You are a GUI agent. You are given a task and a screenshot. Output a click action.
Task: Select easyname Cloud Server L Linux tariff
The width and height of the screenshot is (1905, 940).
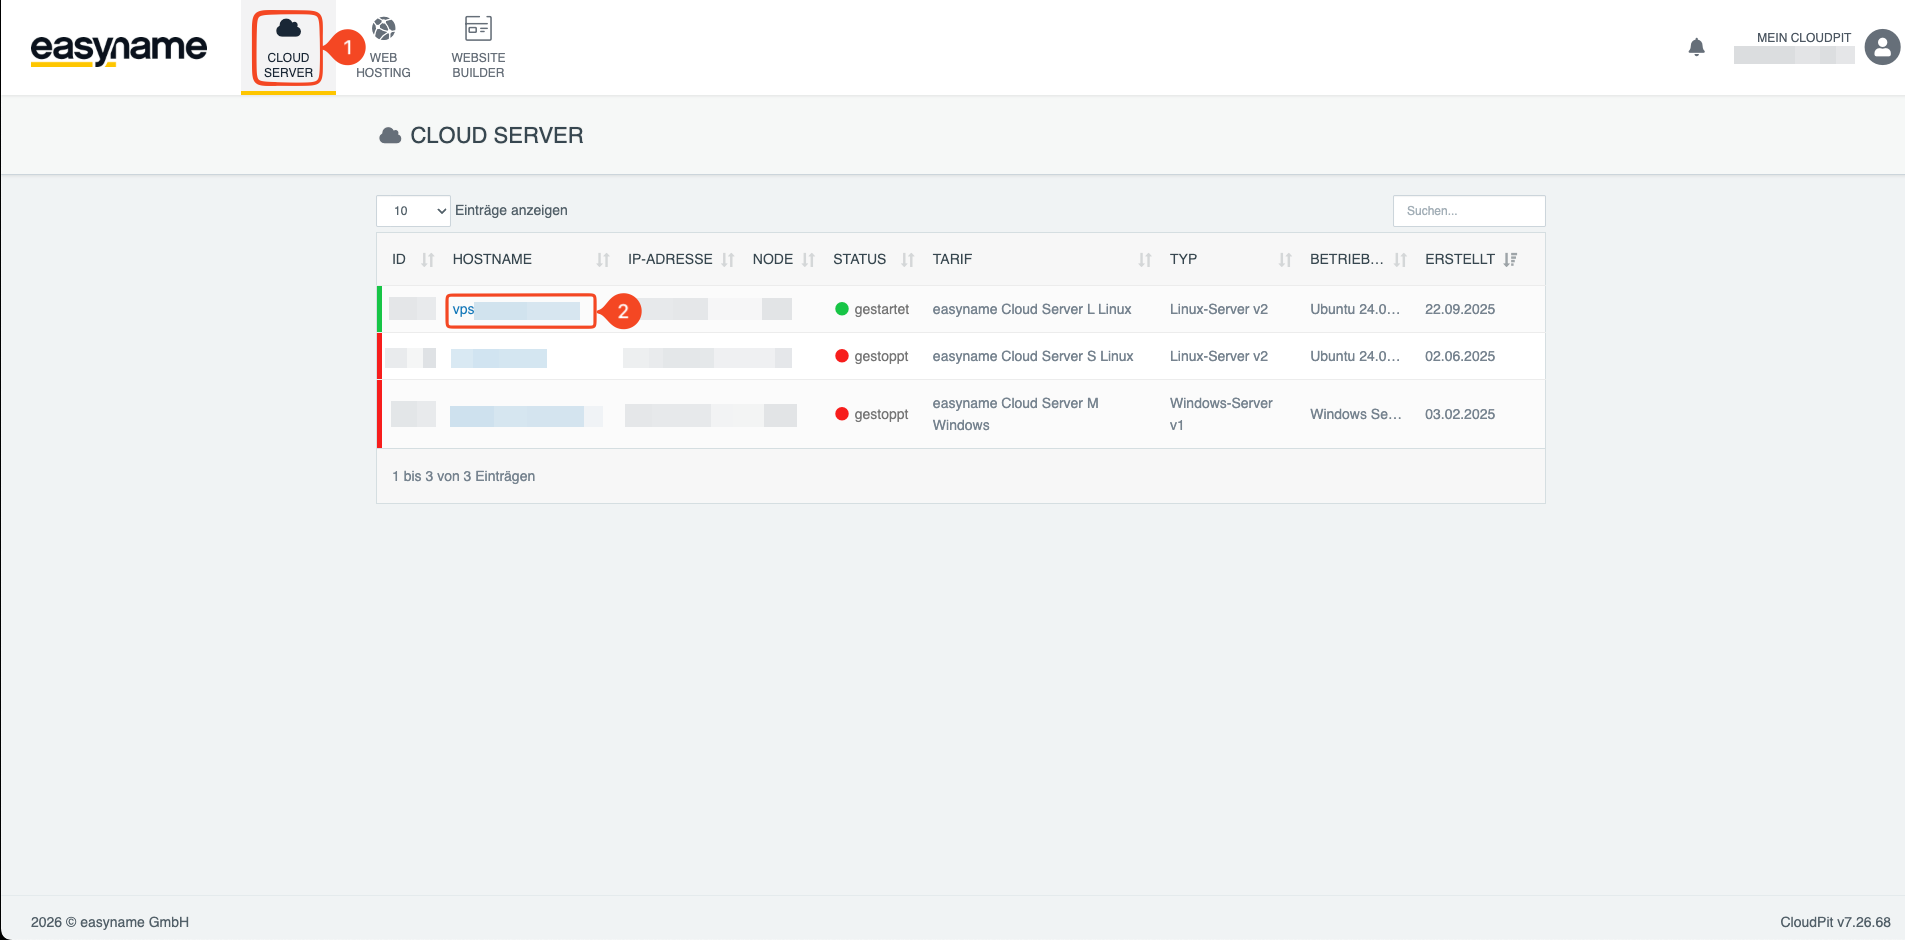pyautogui.click(x=1031, y=309)
